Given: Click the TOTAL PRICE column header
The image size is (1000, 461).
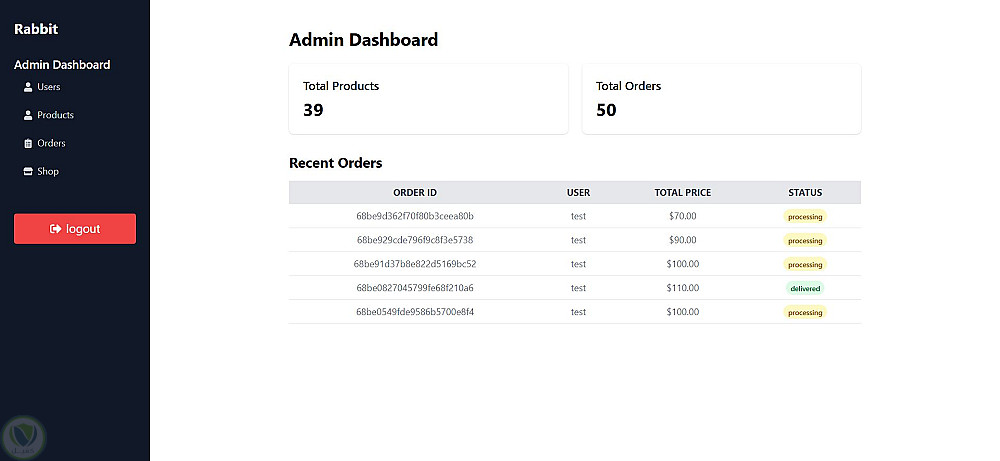Looking at the screenshot, I should [x=683, y=192].
